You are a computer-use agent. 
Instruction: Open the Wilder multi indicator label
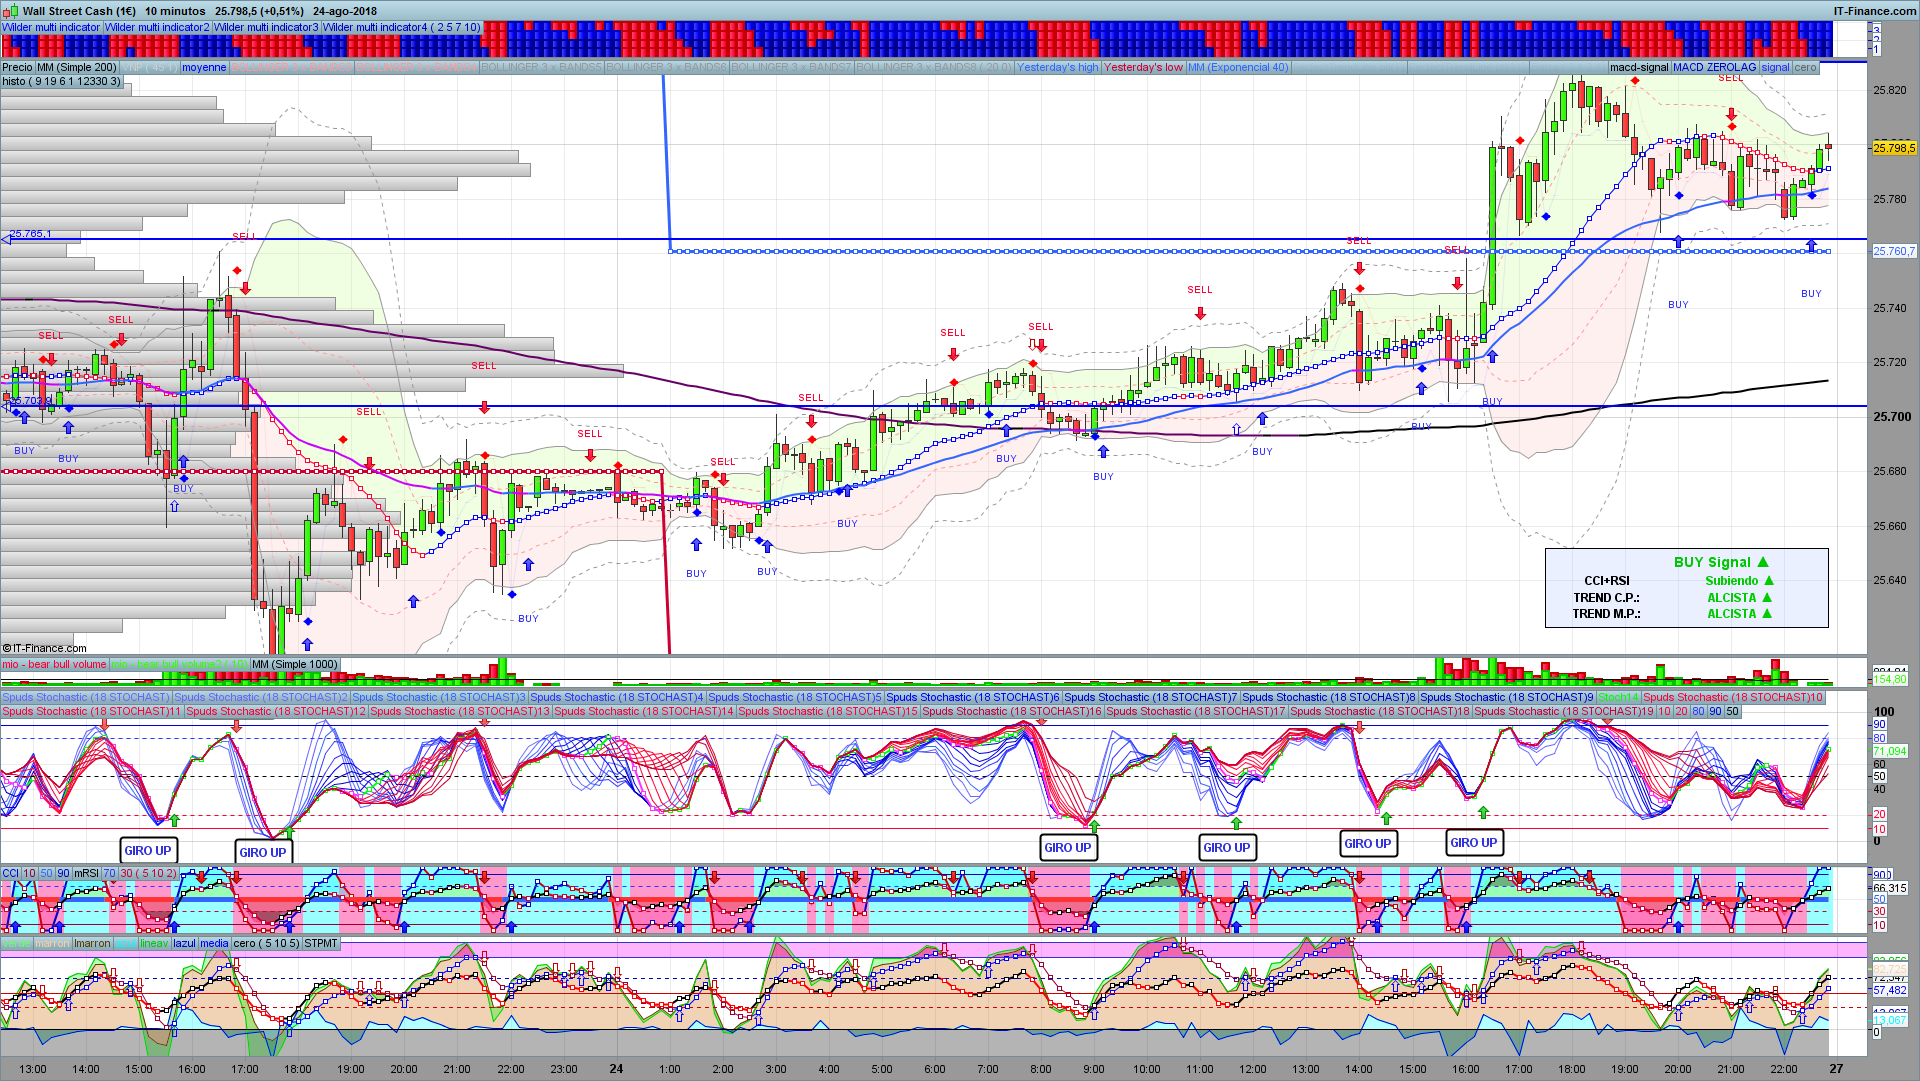[x=51, y=27]
